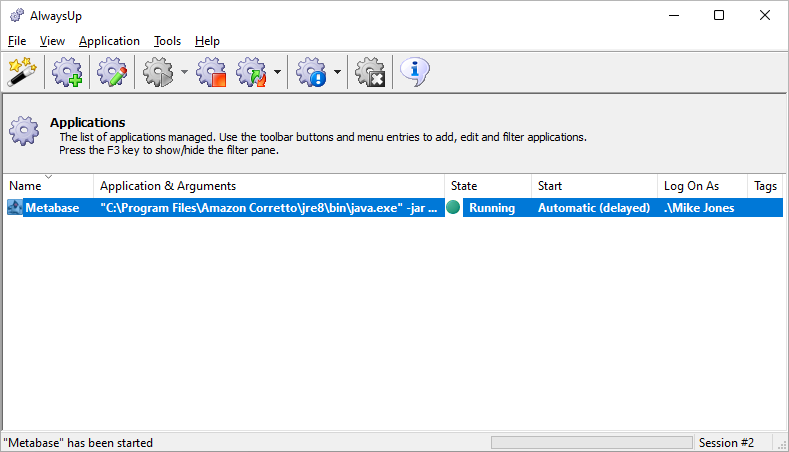
Task: Sort by the Start column header
Action: (594, 186)
